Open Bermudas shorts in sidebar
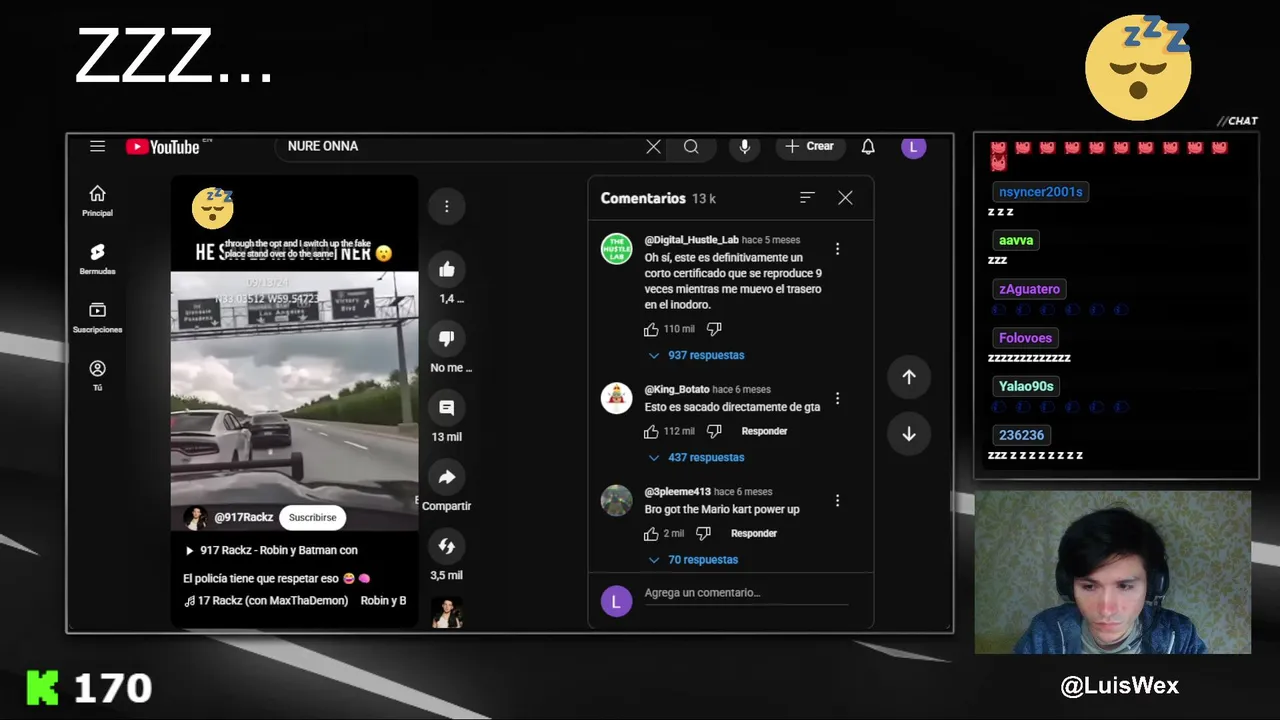Screen dimensions: 1280x720 [97, 259]
